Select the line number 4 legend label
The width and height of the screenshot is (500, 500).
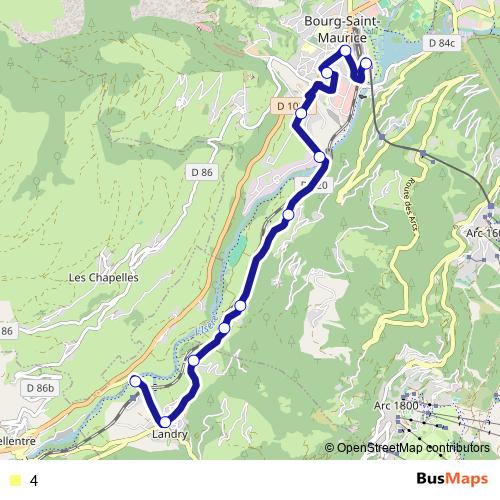(34, 481)
